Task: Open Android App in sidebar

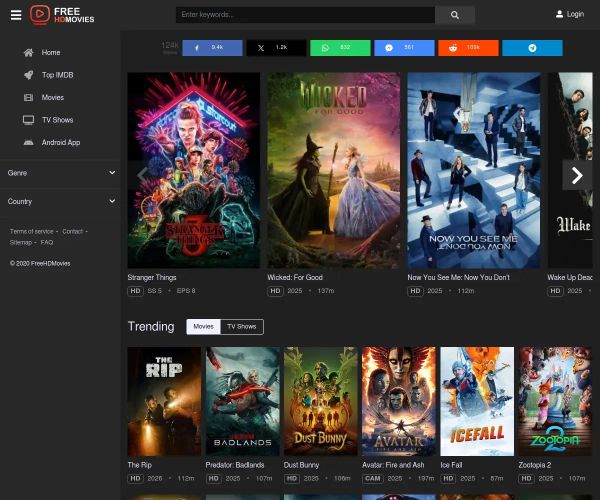Action: [x=61, y=143]
